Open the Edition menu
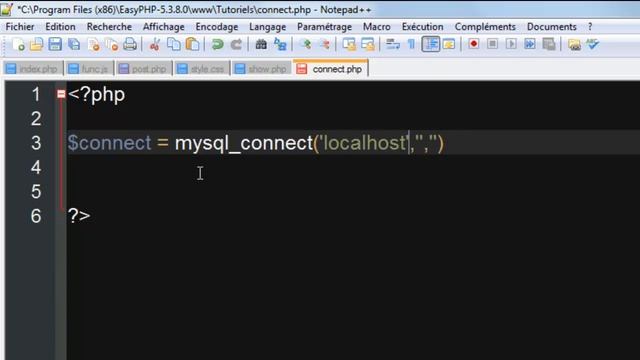The image size is (640, 360). [x=60, y=27]
